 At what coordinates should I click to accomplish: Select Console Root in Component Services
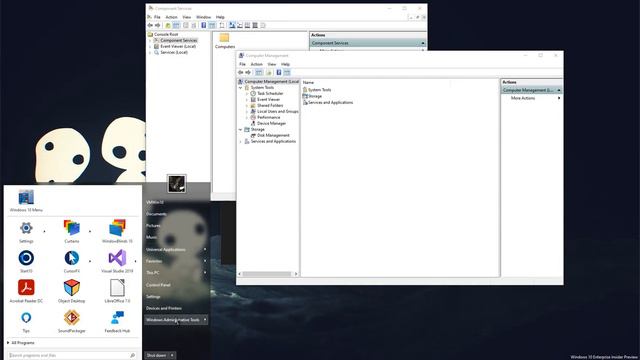pos(166,34)
